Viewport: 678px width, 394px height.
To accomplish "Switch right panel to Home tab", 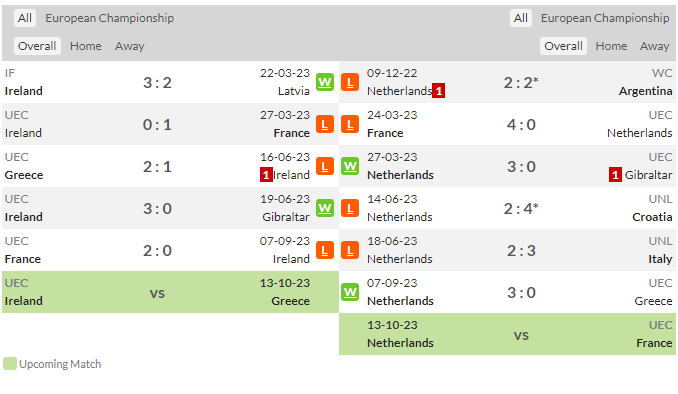I will (611, 46).
